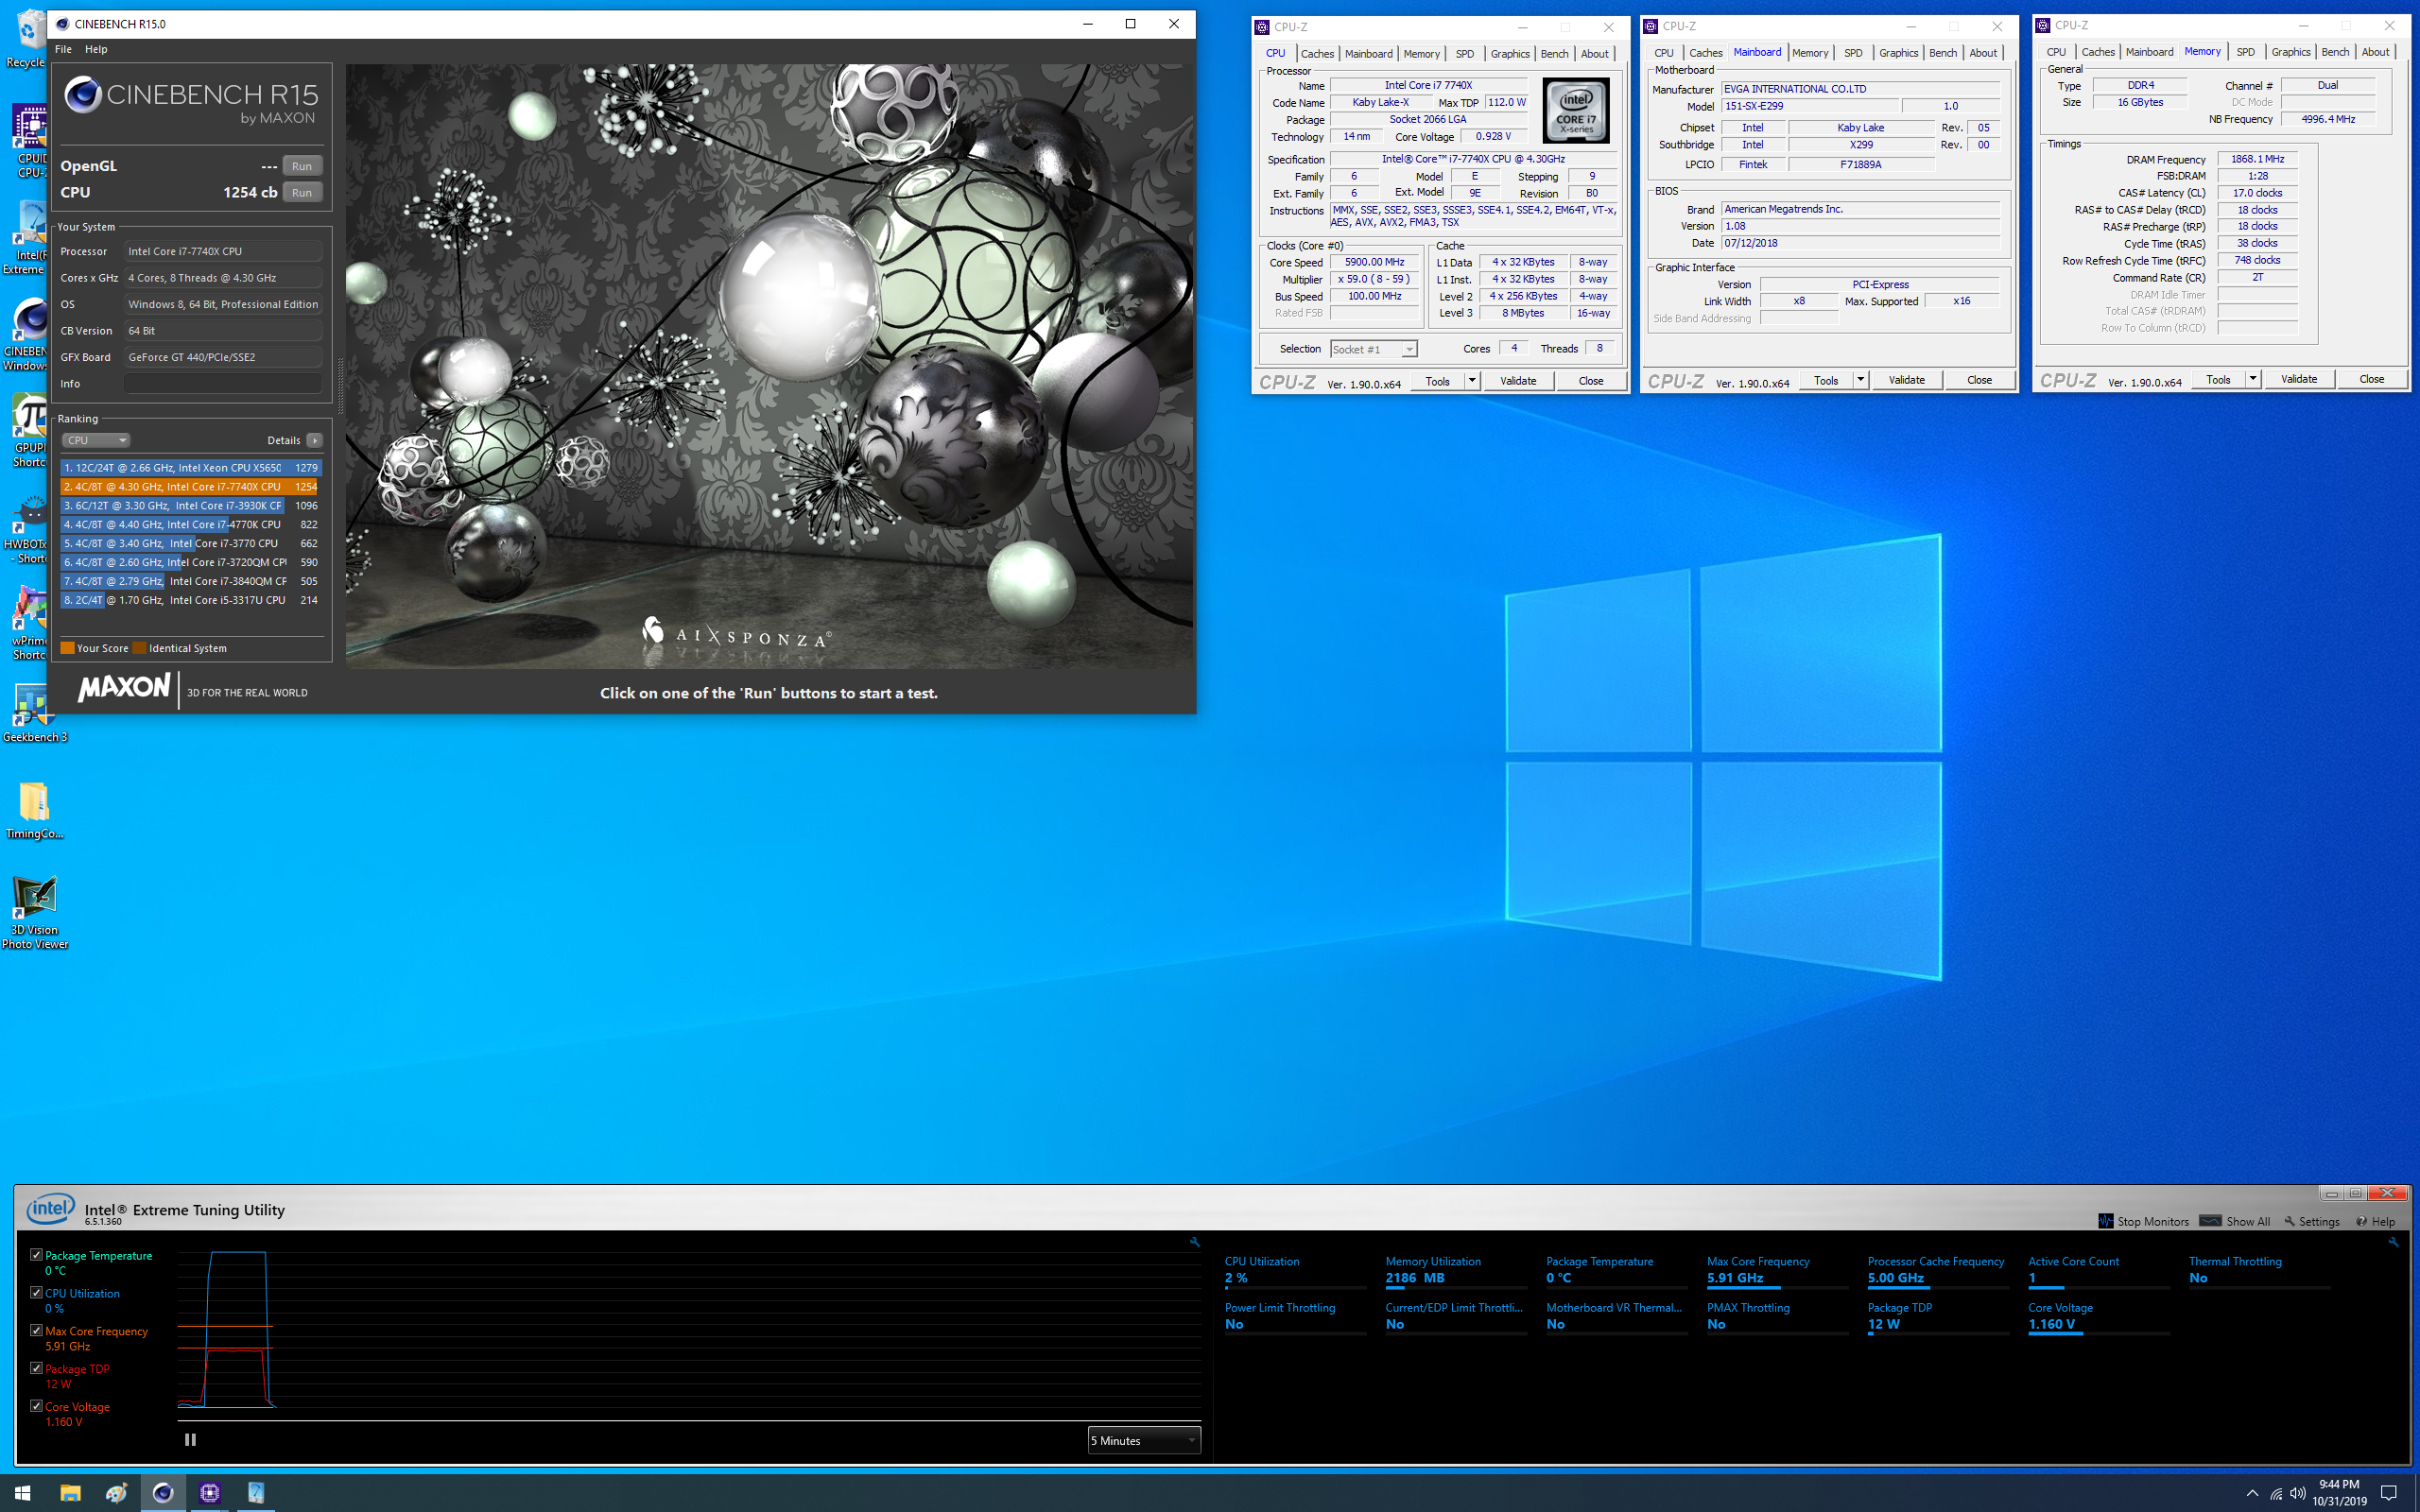Open Geekbench 3 desktop shortcut
This screenshot has height=1512, width=2420.
tap(33, 713)
